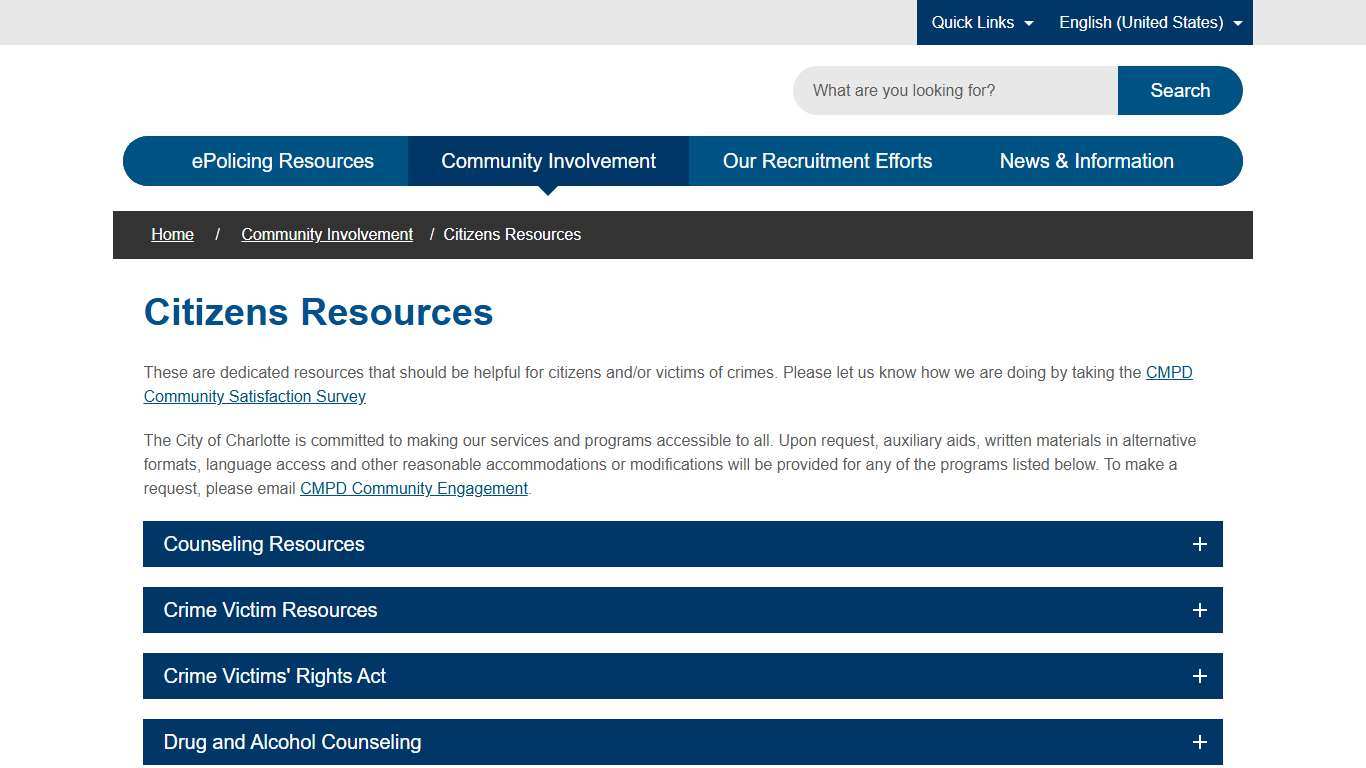Viewport: 1366px width, 768px height.
Task: Click the Quick Links dropdown arrow
Action: point(1030,22)
